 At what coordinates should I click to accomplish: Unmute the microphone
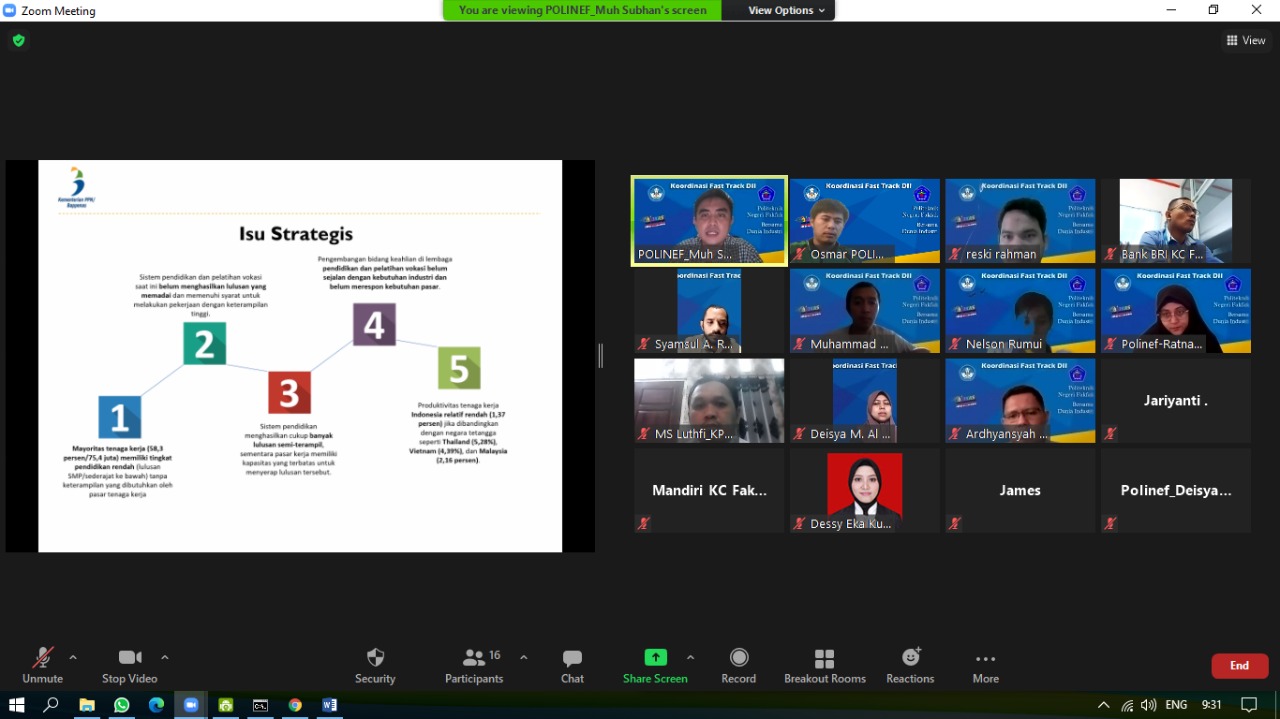point(42,665)
